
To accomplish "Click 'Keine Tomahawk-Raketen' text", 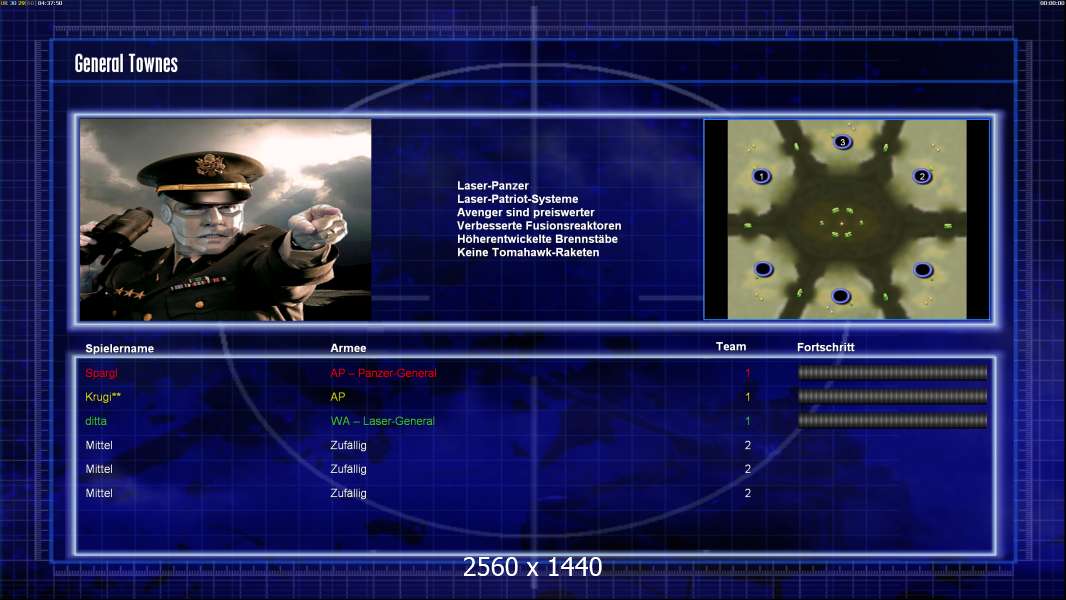I will pos(528,252).
